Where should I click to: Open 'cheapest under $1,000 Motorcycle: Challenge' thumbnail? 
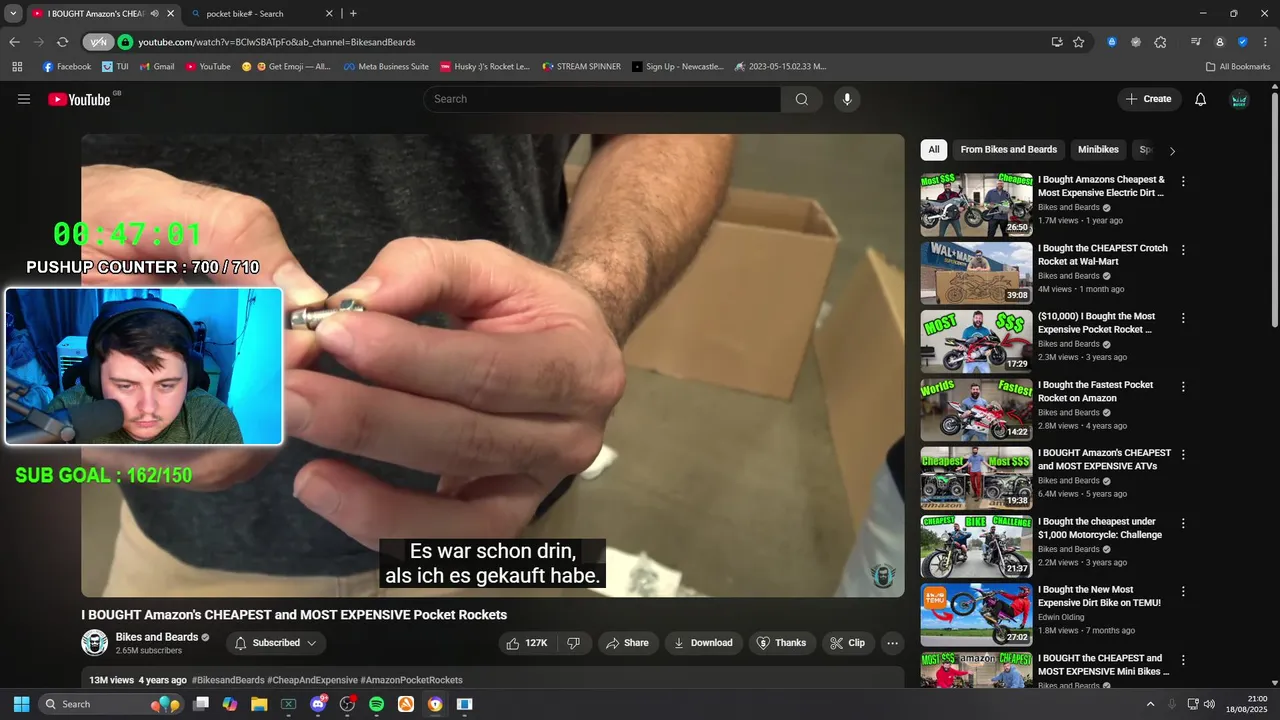976,546
